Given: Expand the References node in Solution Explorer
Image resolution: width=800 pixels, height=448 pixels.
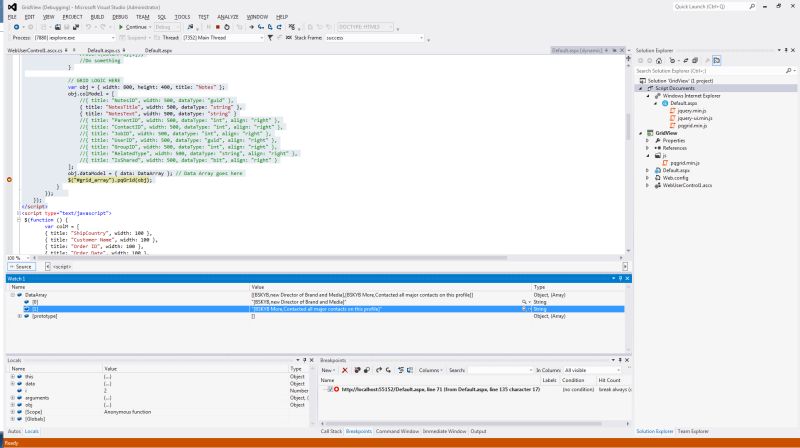Looking at the screenshot, I should click(x=648, y=148).
